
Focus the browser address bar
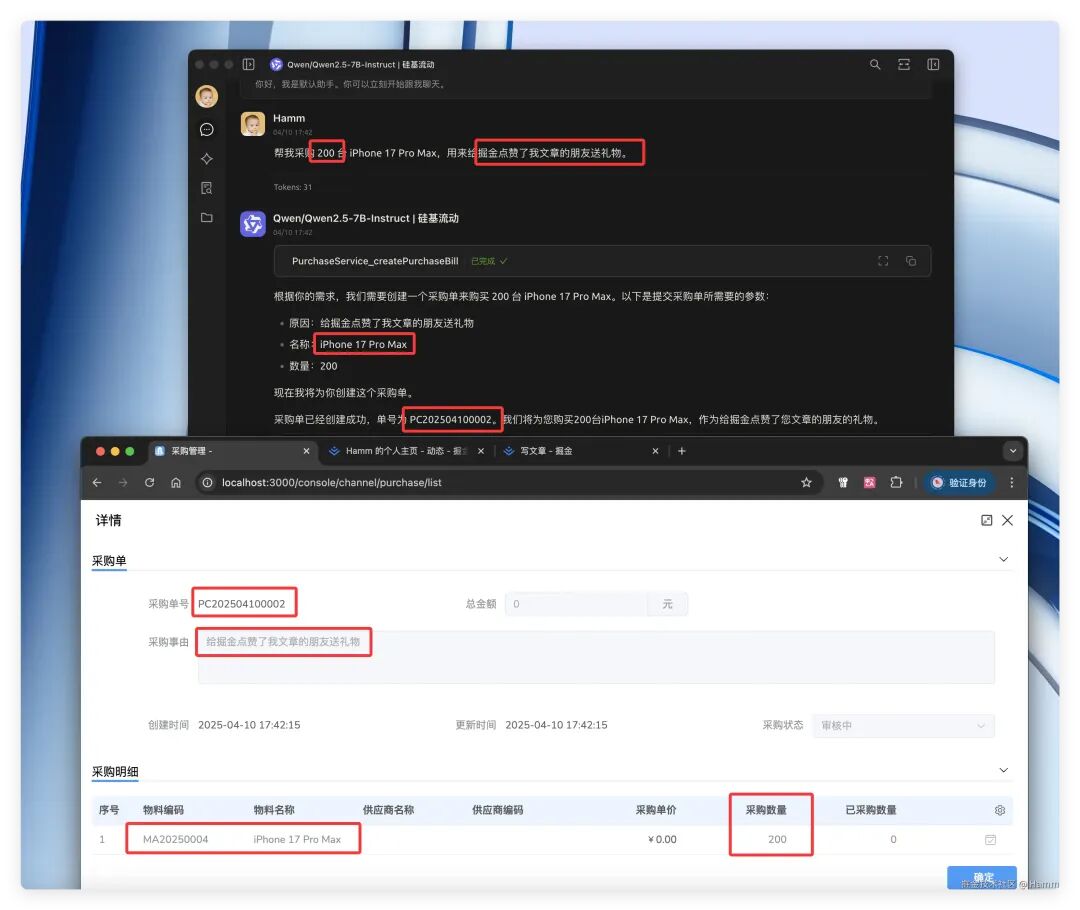click(510, 482)
